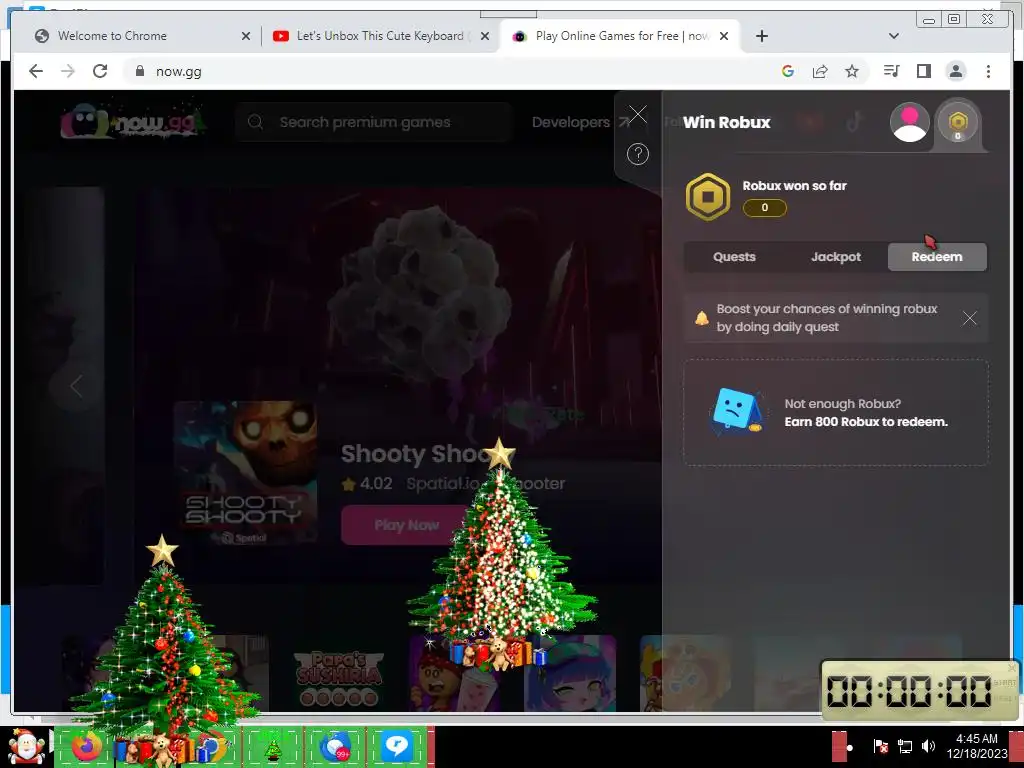Select the Redeem tab
The image size is (1024, 768).
937,257
